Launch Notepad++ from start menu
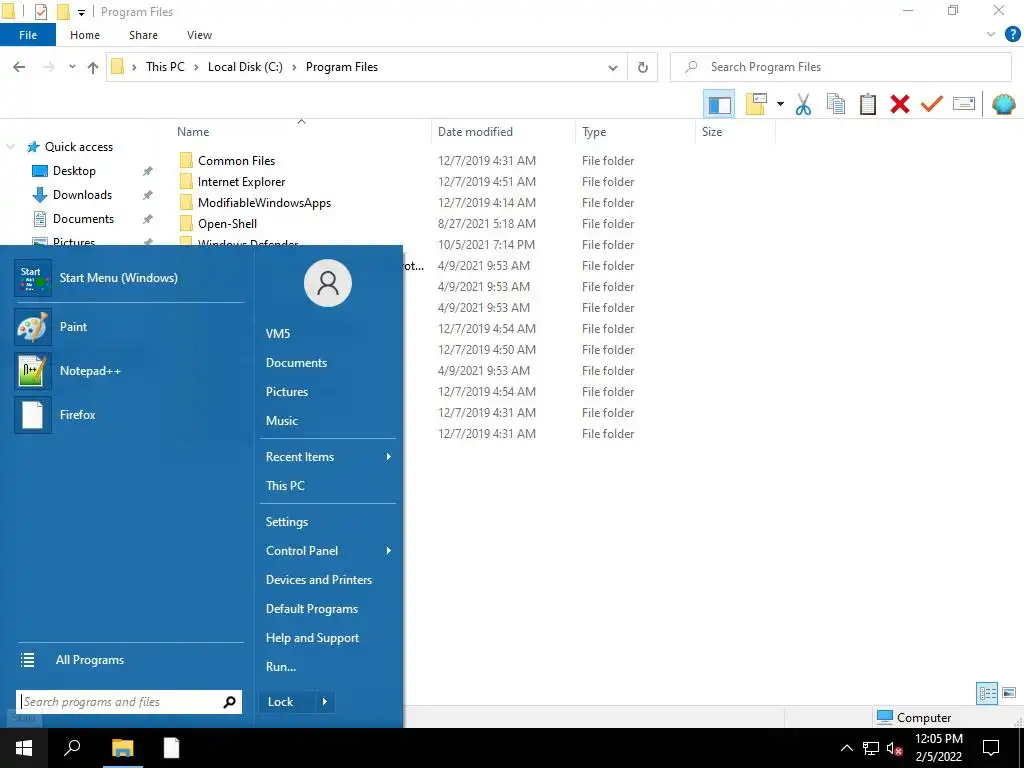 pyautogui.click(x=129, y=371)
